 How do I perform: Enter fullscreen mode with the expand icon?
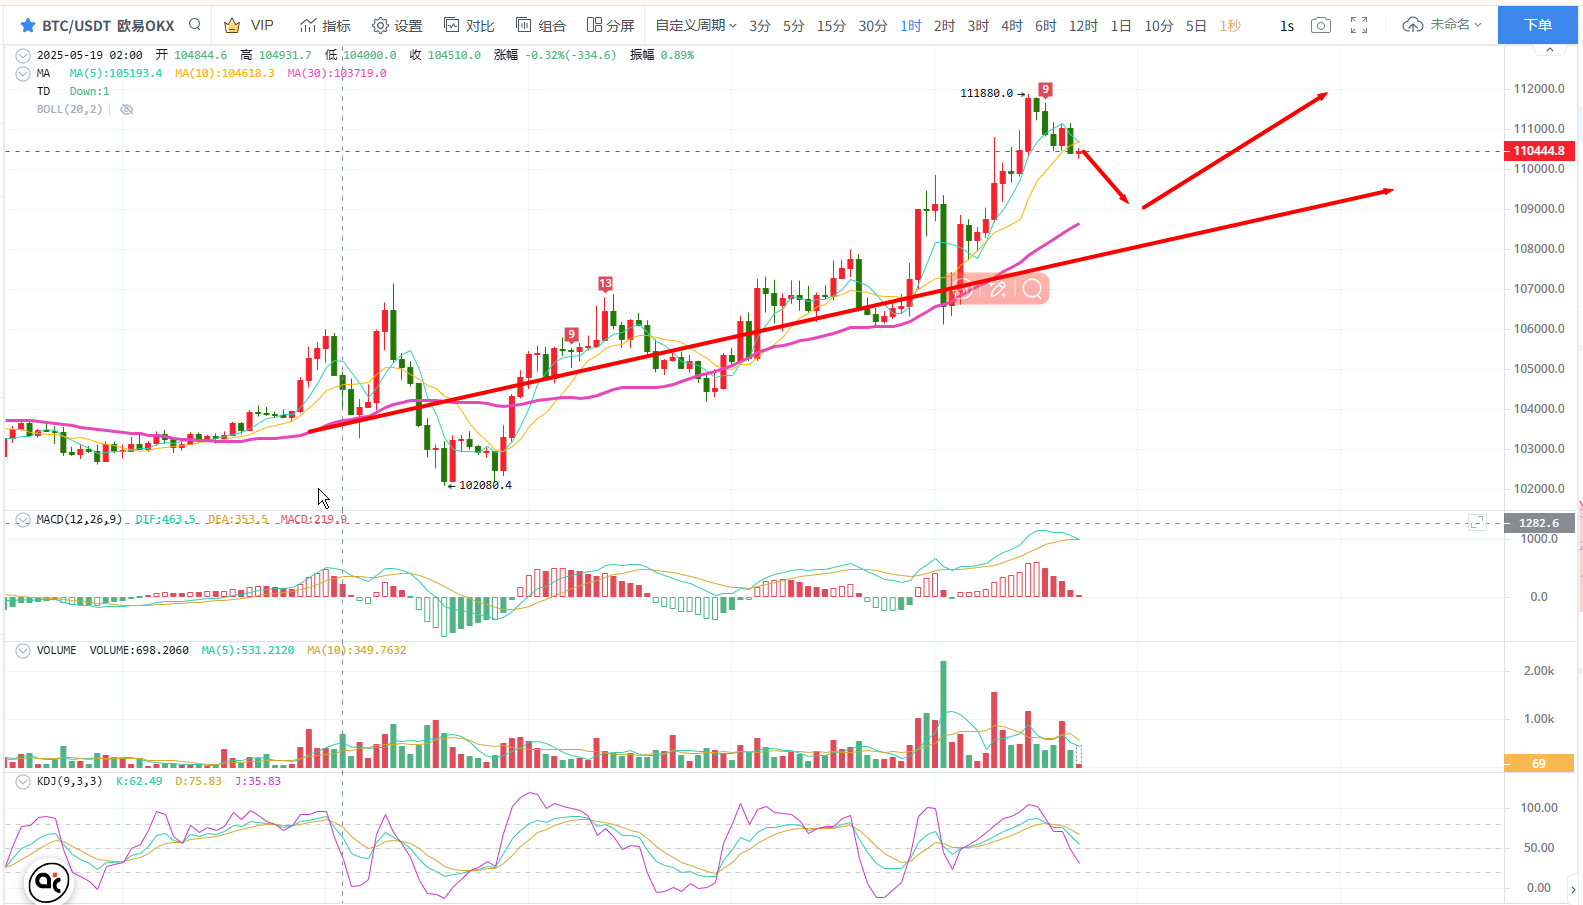tap(1359, 25)
